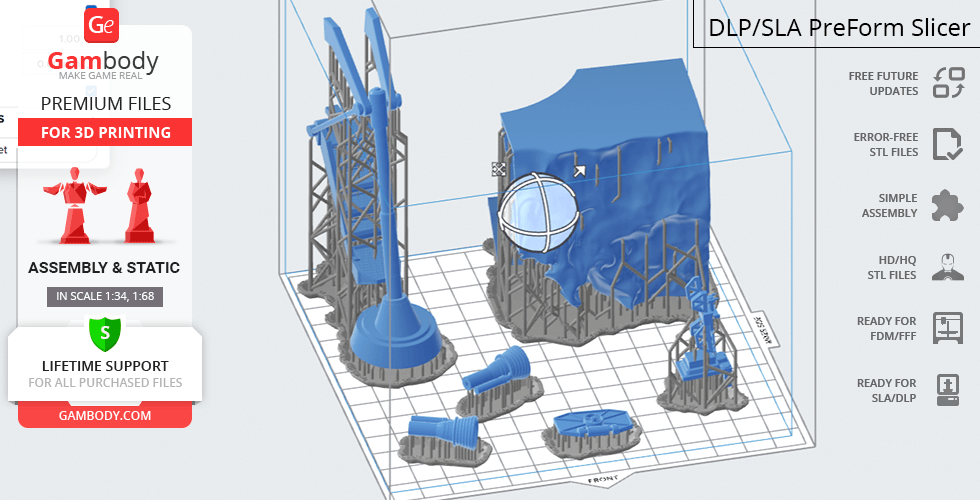Click the scale arrow handle near the sphere

(x=579, y=172)
